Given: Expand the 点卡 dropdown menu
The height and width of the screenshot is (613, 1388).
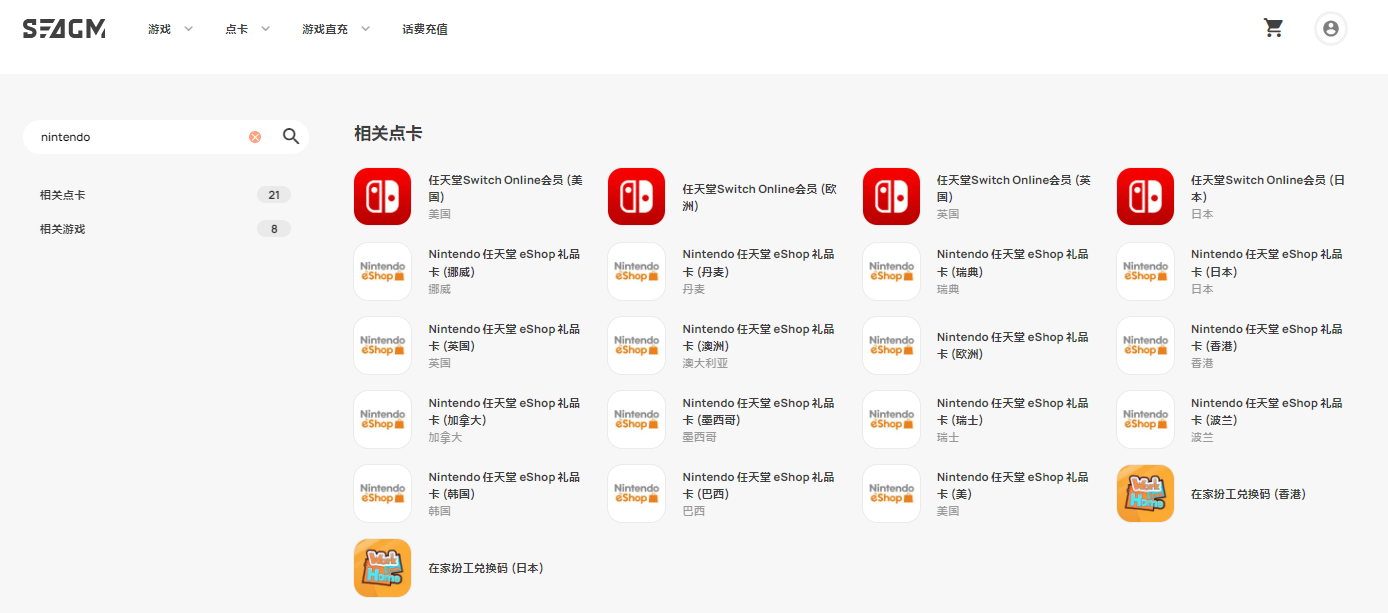Looking at the screenshot, I should point(248,29).
